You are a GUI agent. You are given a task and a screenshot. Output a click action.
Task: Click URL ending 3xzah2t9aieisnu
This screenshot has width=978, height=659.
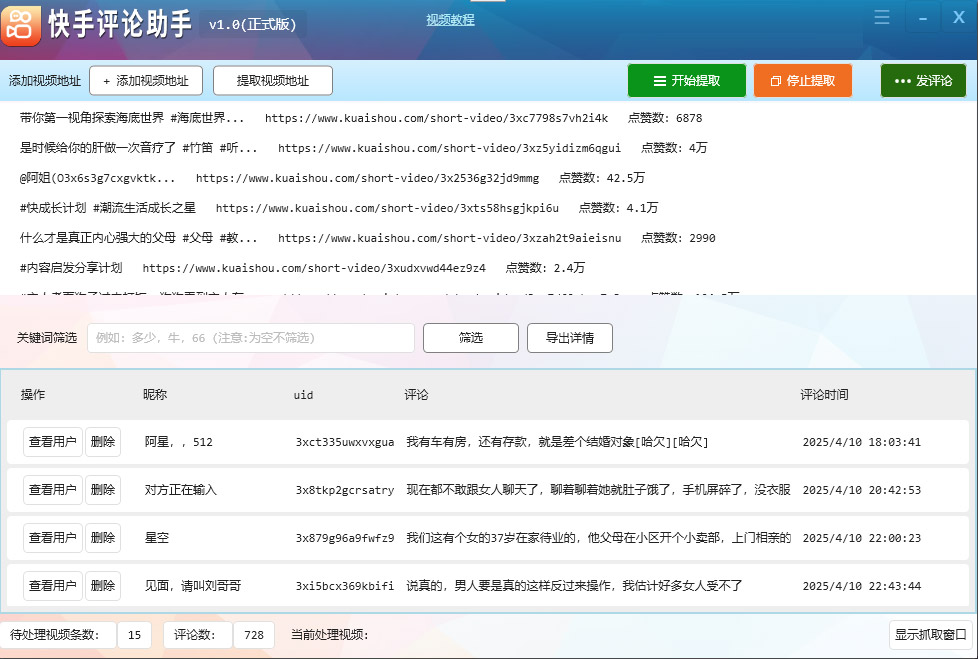click(449, 238)
